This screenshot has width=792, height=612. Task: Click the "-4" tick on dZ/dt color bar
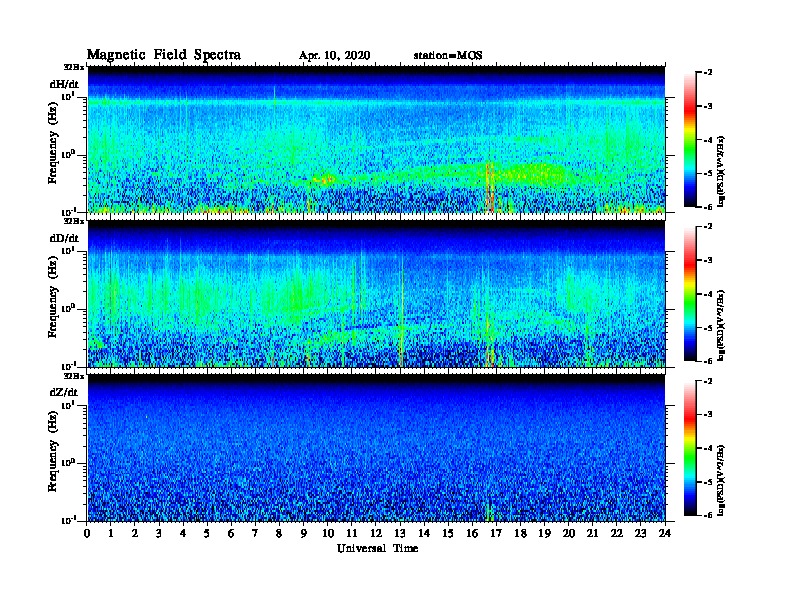click(x=709, y=448)
